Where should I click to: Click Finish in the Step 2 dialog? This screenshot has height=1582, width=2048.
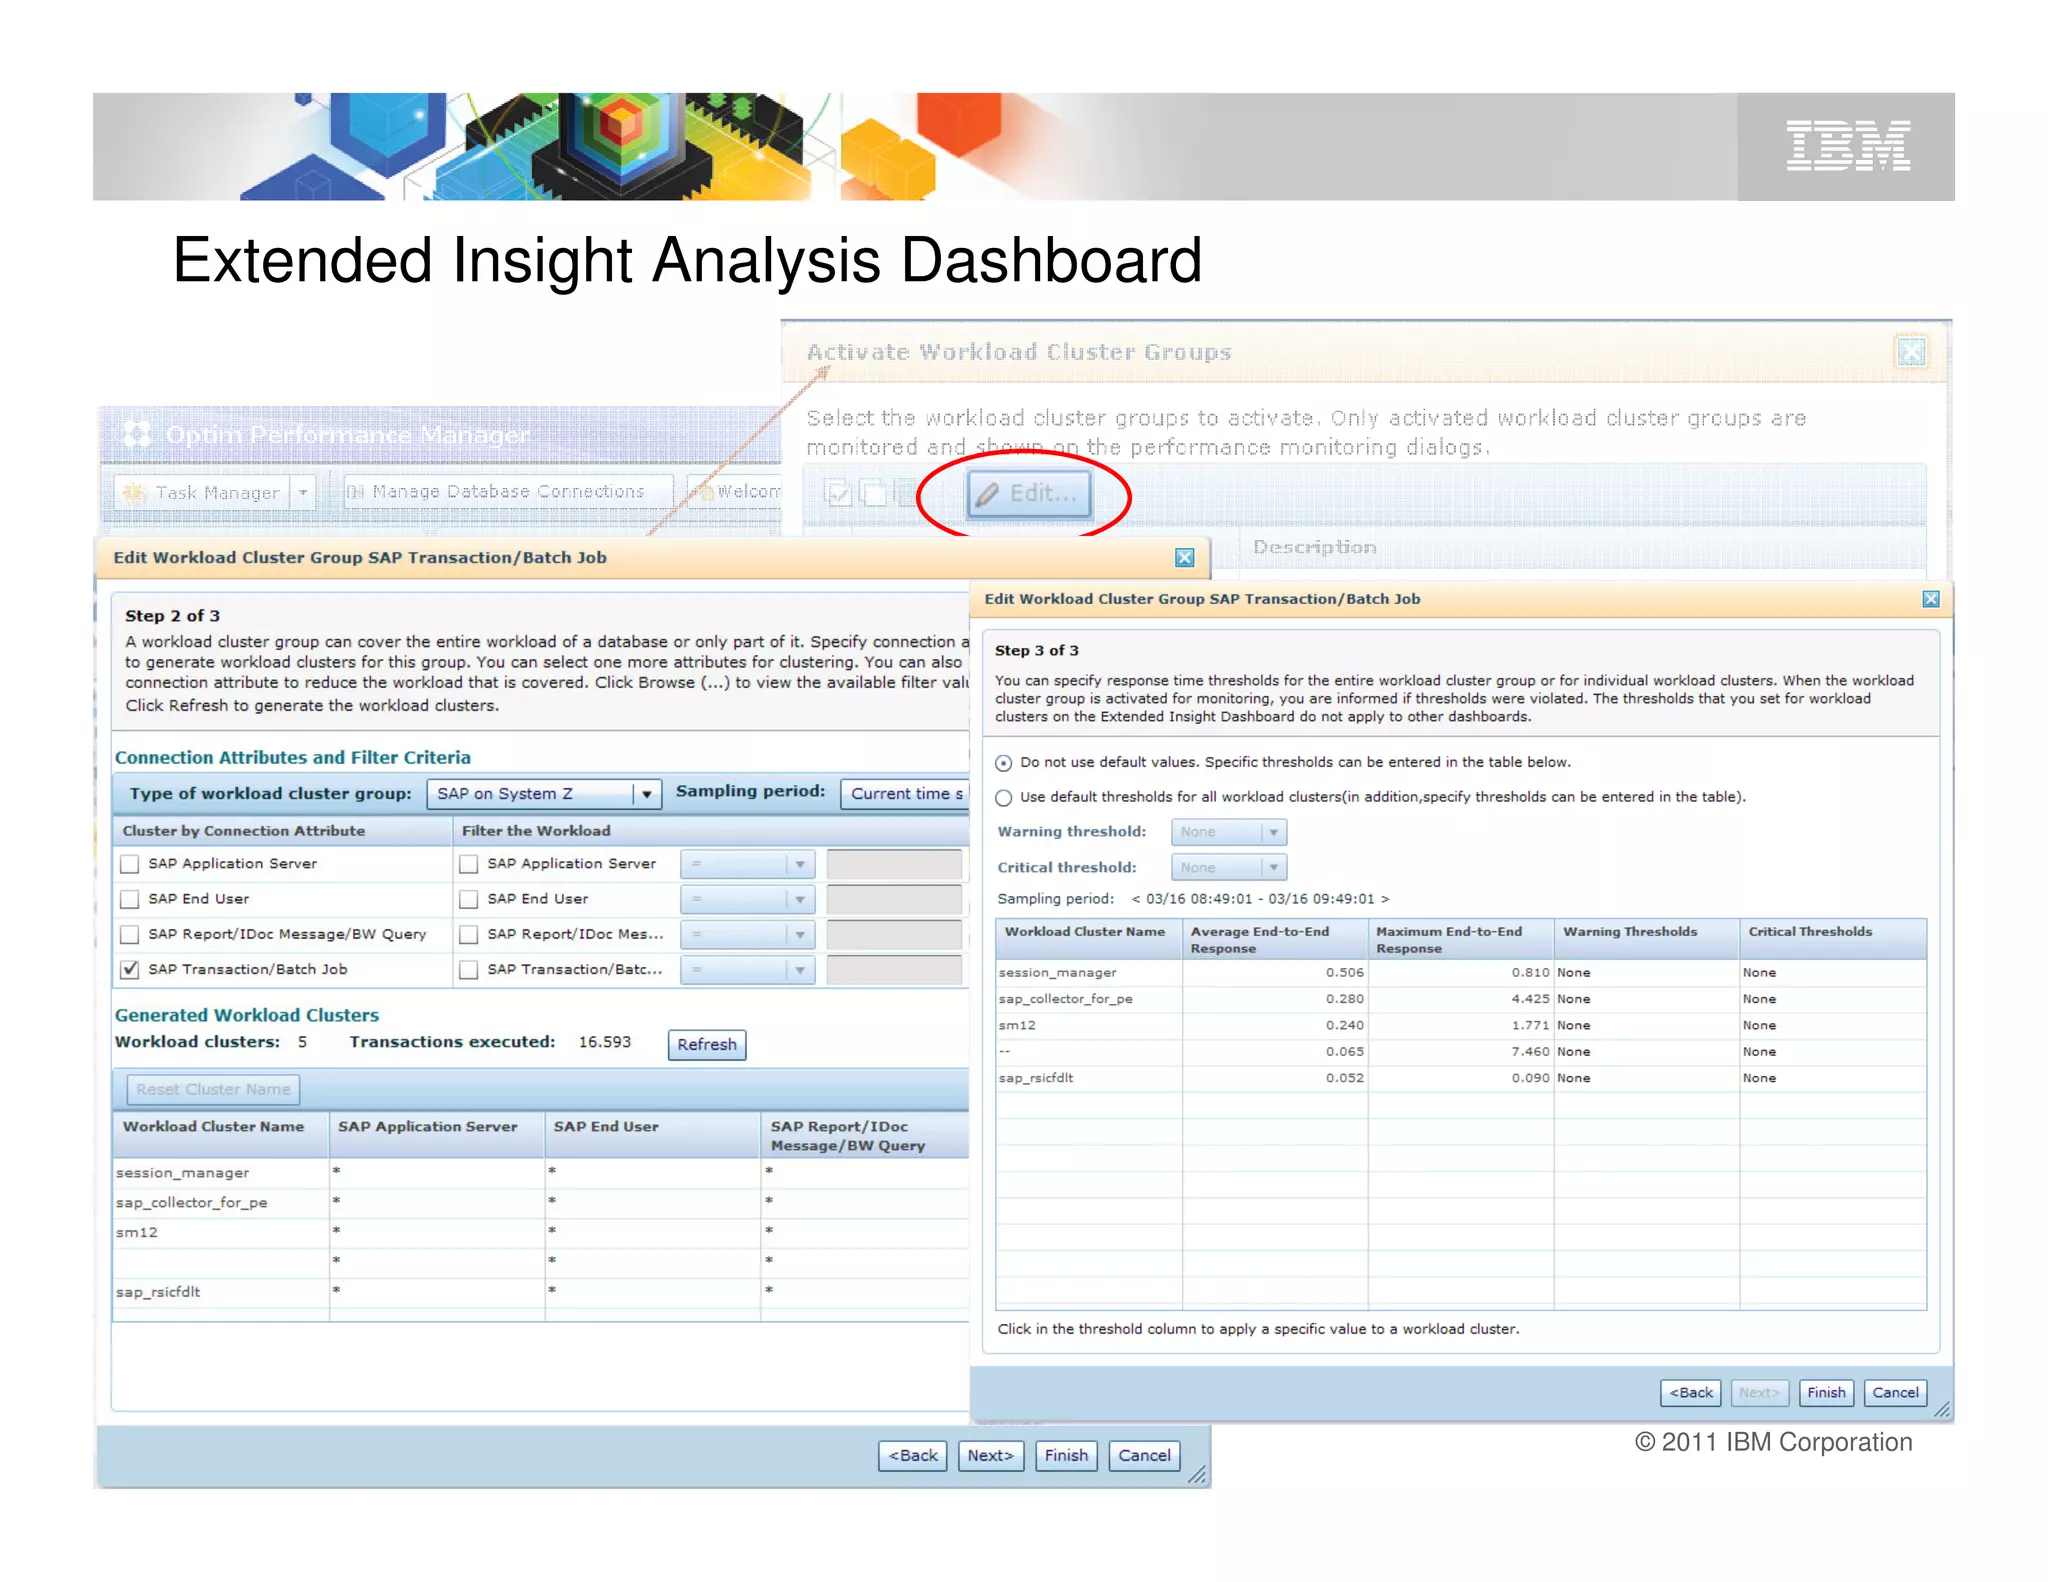[x=1066, y=1455]
